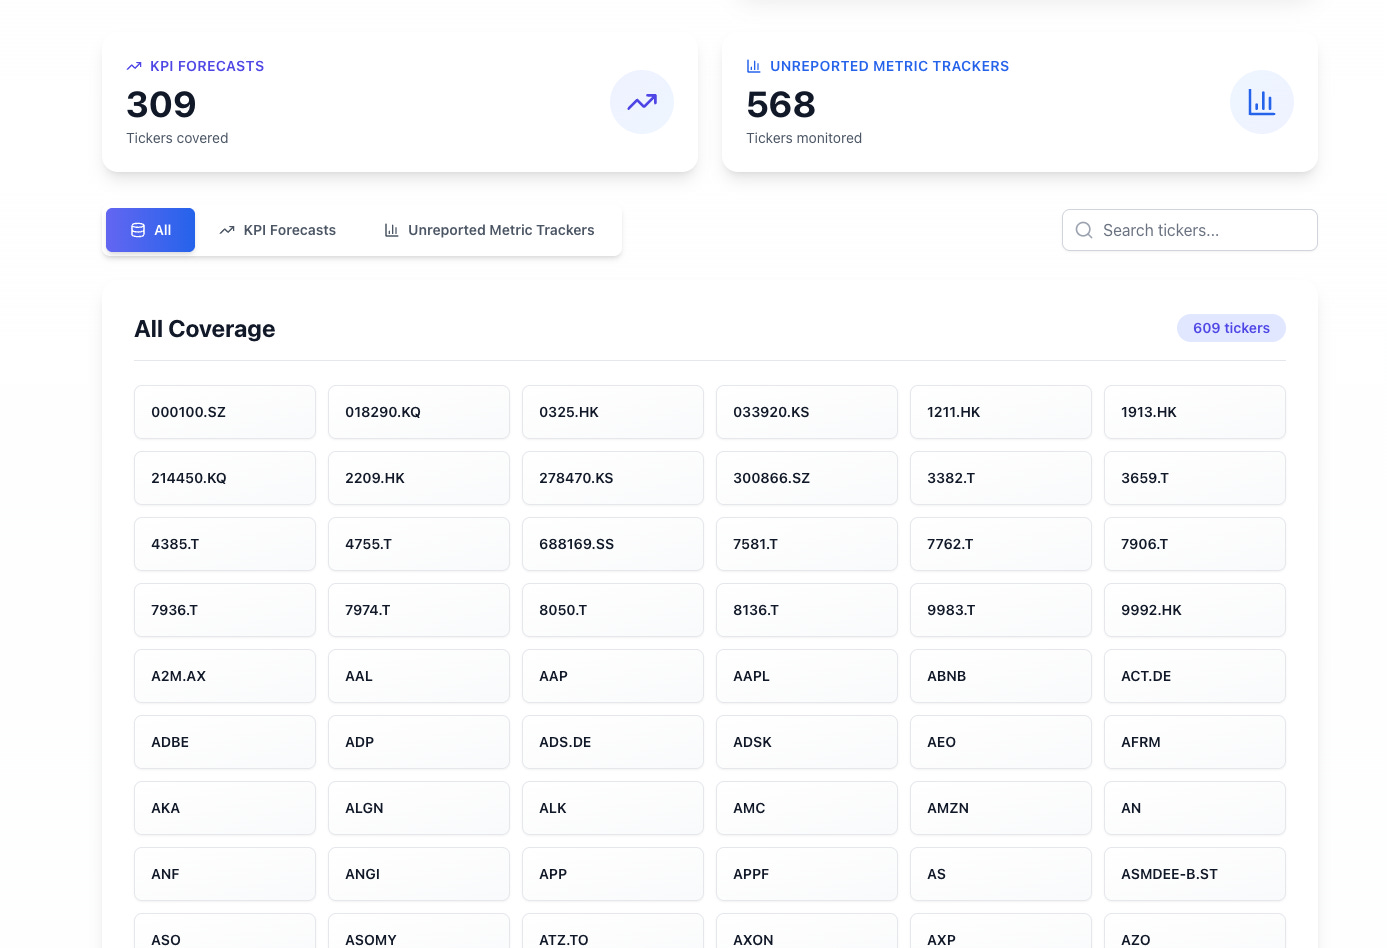Choose ticker 2209.HK
Image resolution: width=1387 pixels, height=948 pixels.
click(419, 478)
